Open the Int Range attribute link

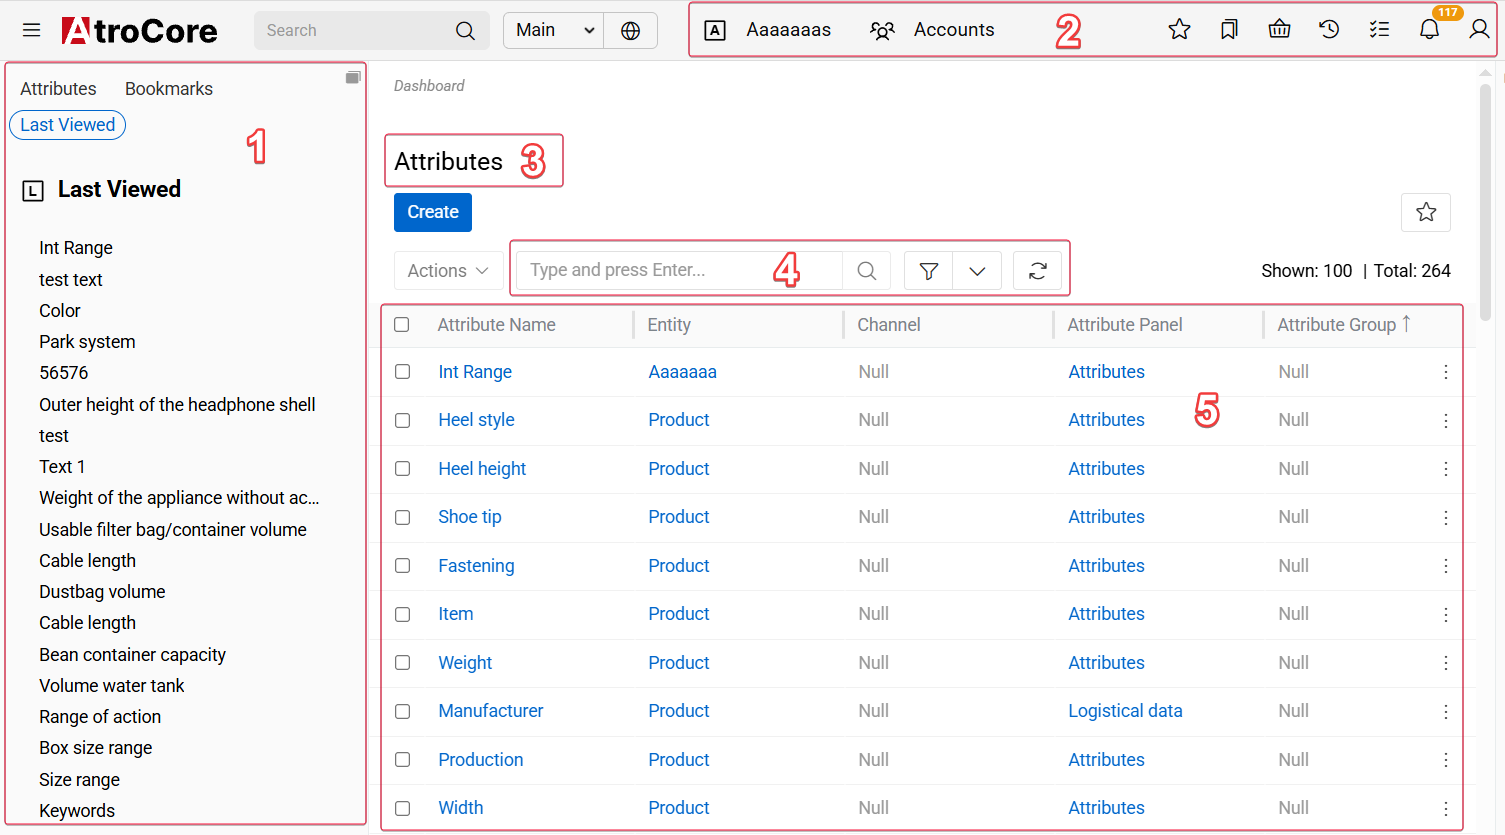475,371
